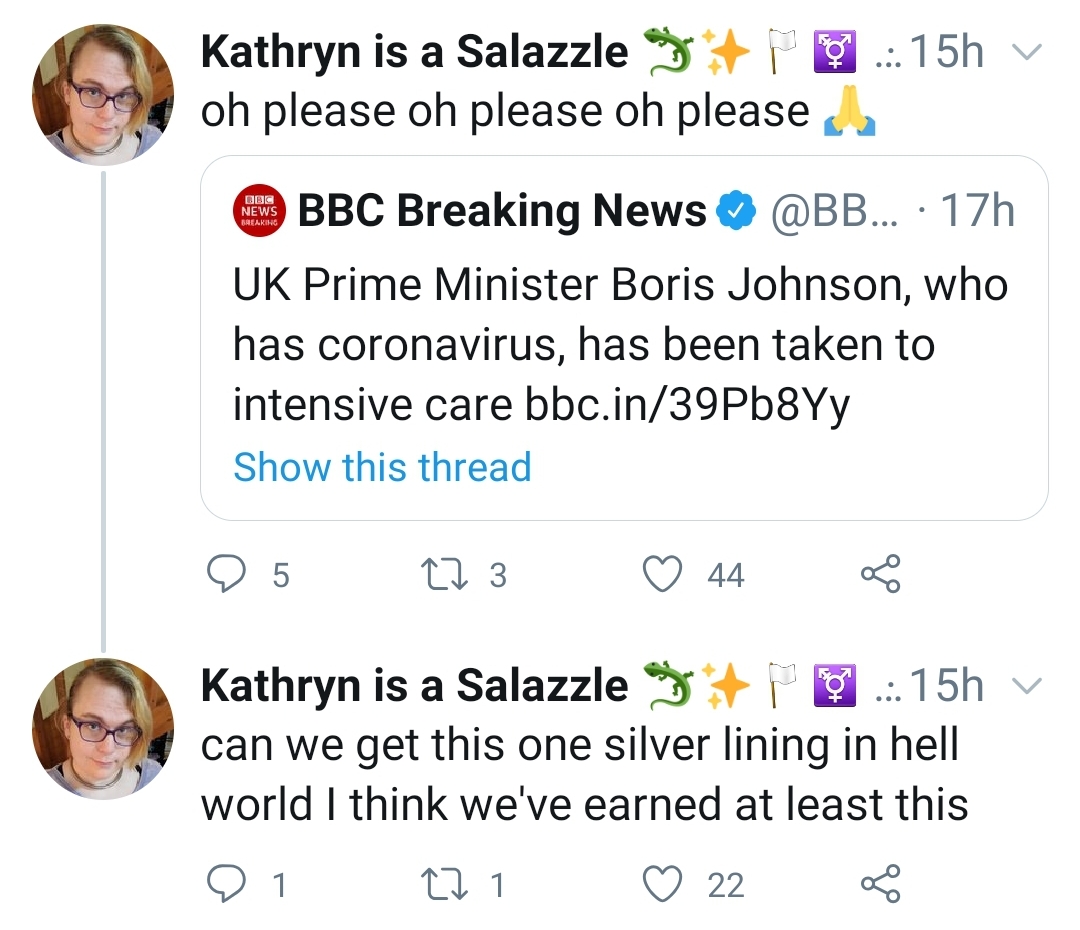
Task: Like the tweet with 22 likes
Action: click(x=662, y=884)
